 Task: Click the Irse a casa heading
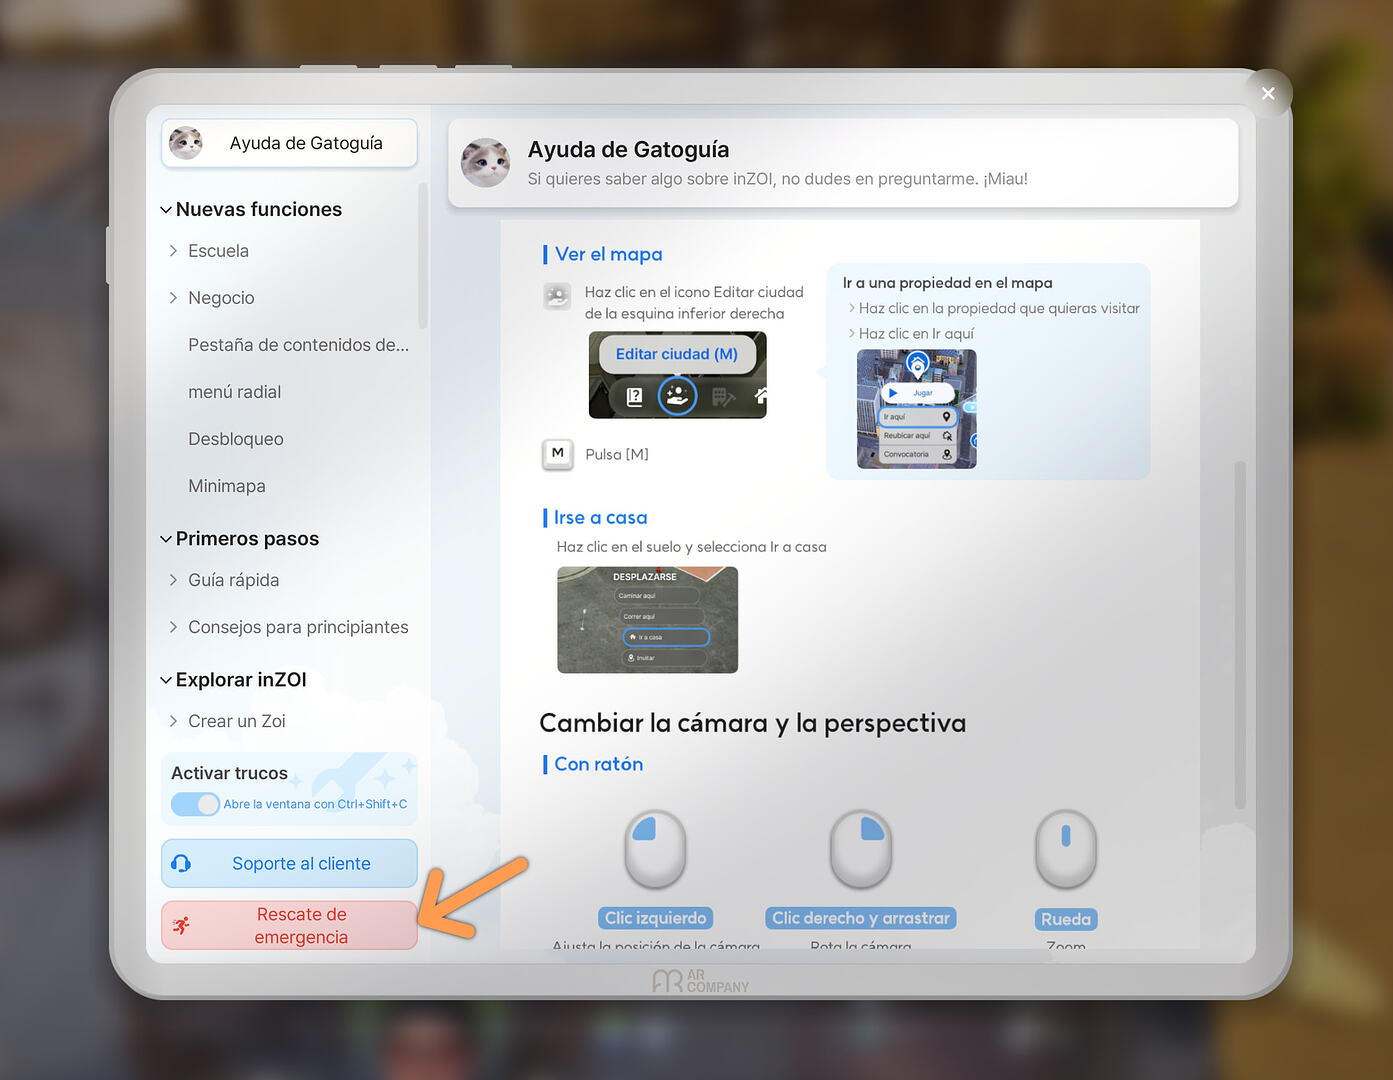tap(600, 517)
